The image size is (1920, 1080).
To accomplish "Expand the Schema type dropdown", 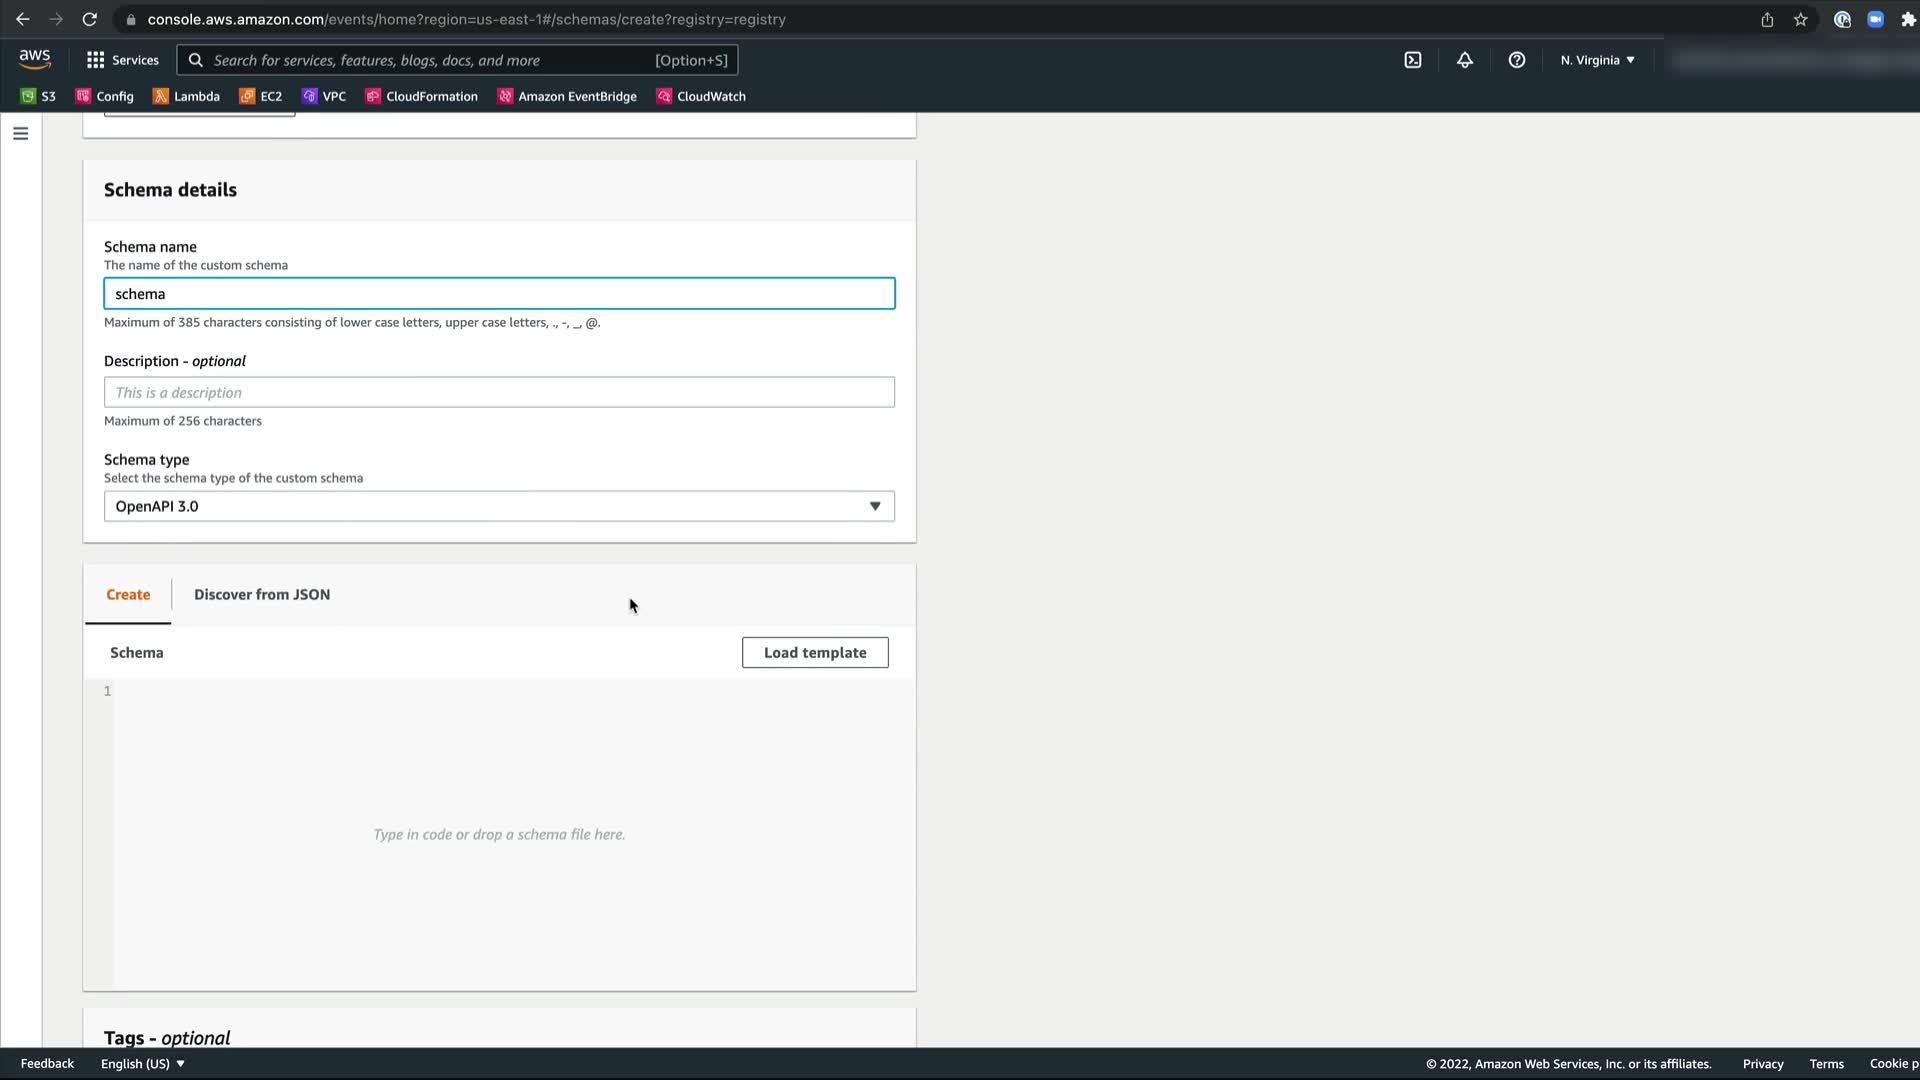I will click(x=499, y=506).
